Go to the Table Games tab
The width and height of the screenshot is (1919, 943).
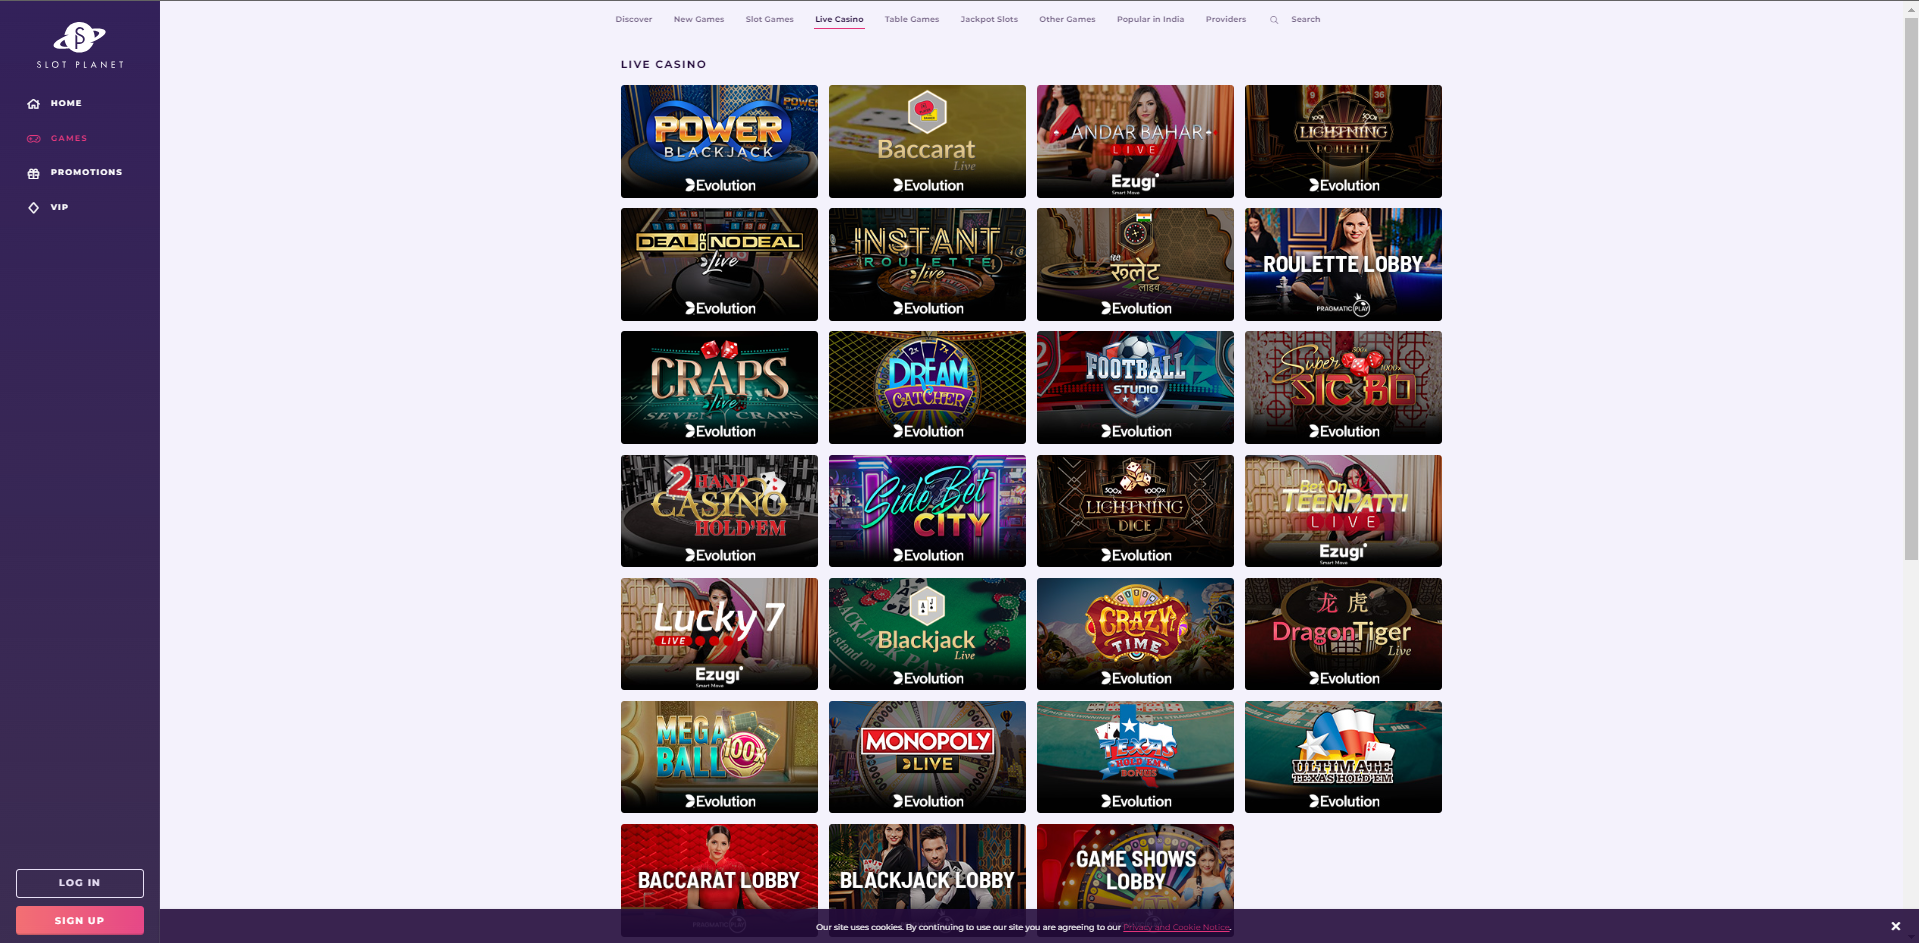pos(912,19)
